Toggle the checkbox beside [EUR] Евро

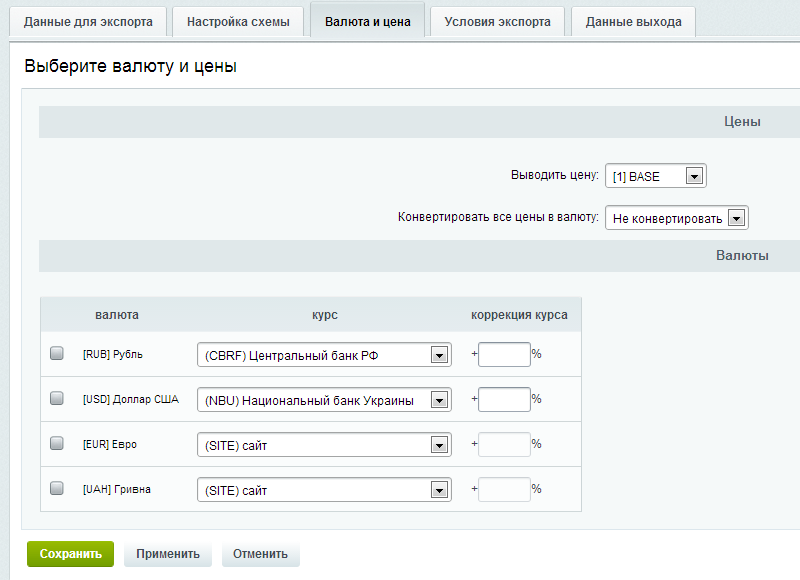coord(57,444)
